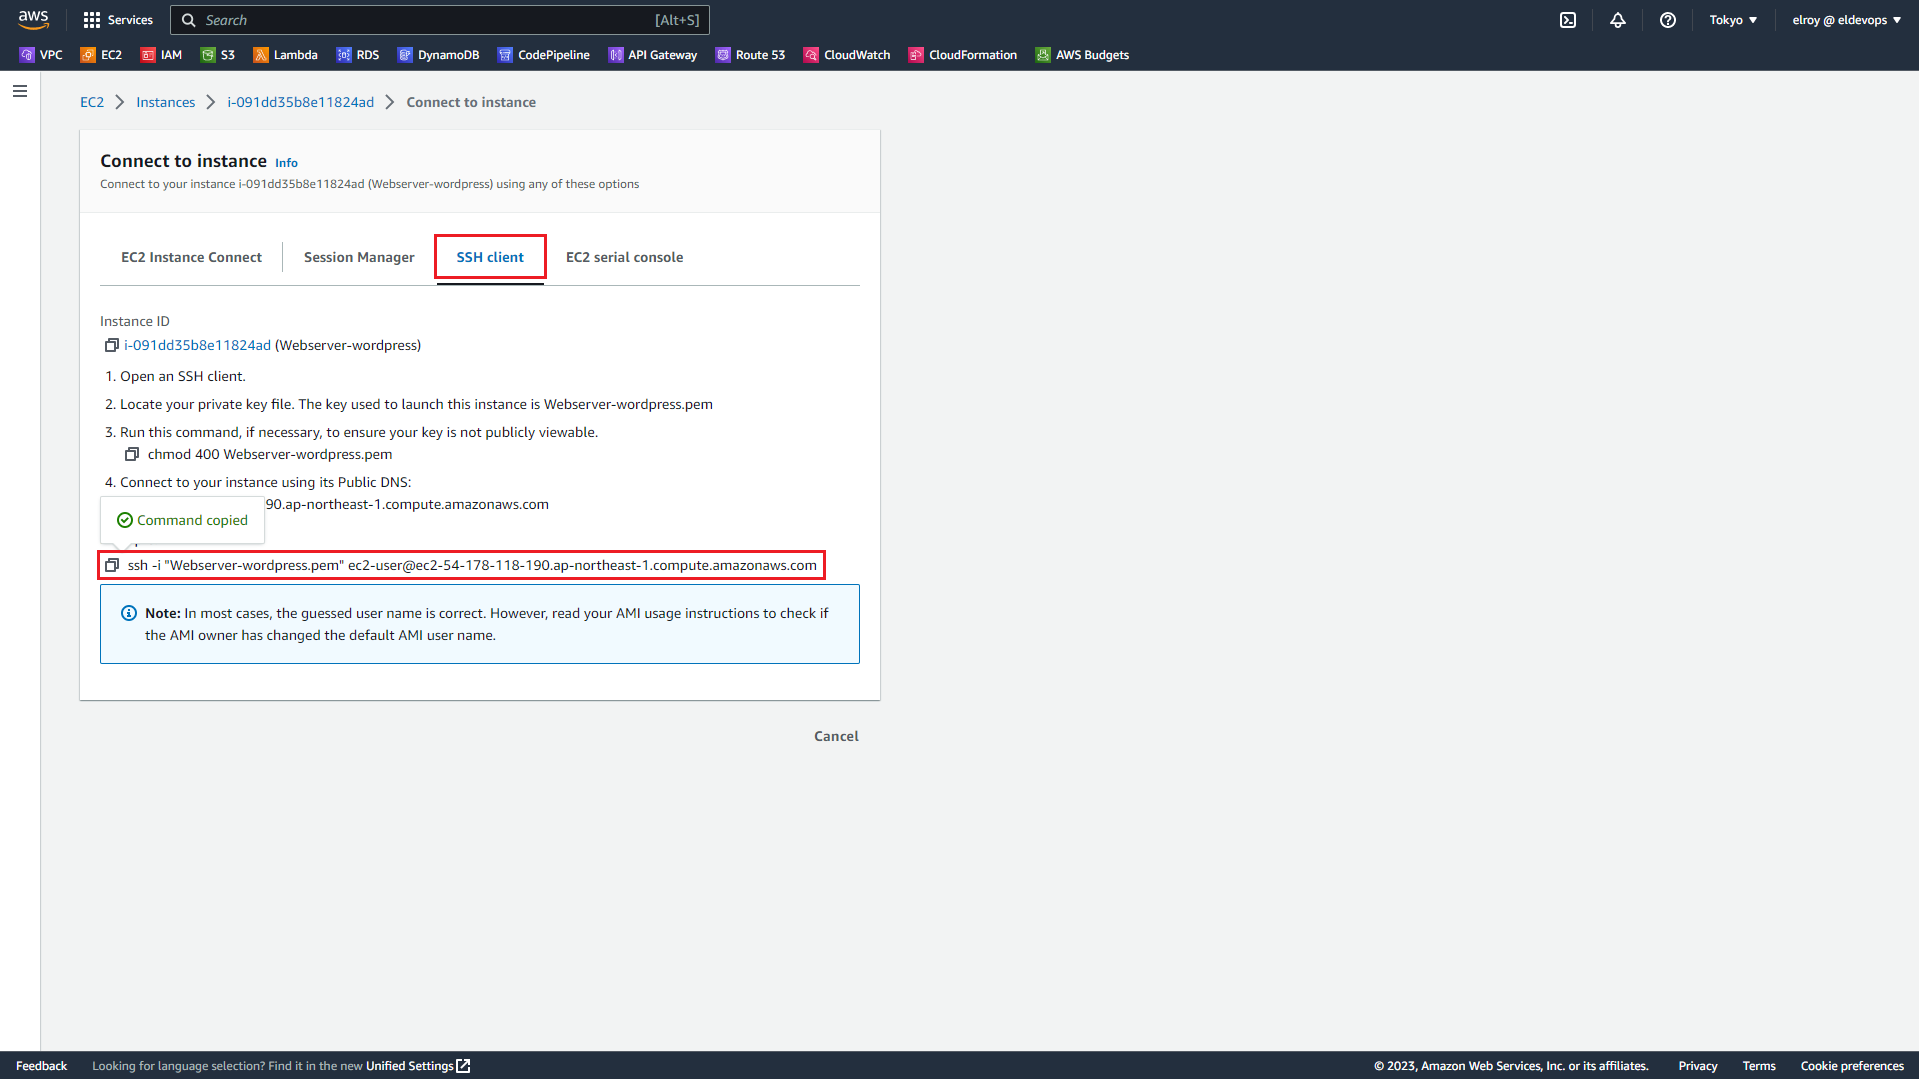Switch to EC2 Instance Connect tab
The height and width of the screenshot is (1079, 1919).
click(191, 257)
